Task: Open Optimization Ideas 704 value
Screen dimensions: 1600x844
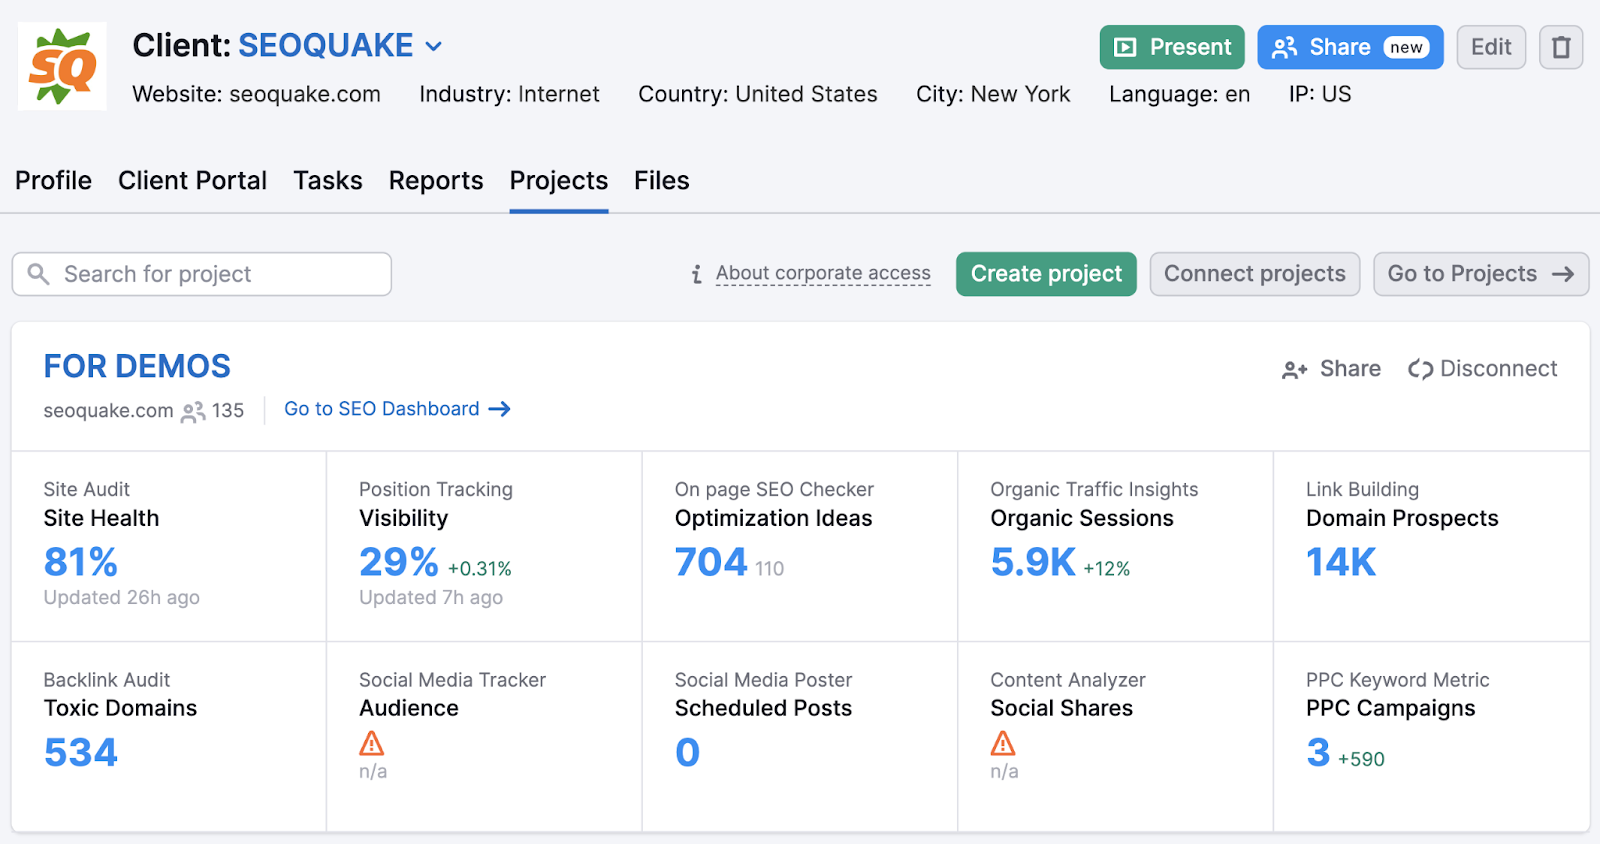Action: point(711,562)
